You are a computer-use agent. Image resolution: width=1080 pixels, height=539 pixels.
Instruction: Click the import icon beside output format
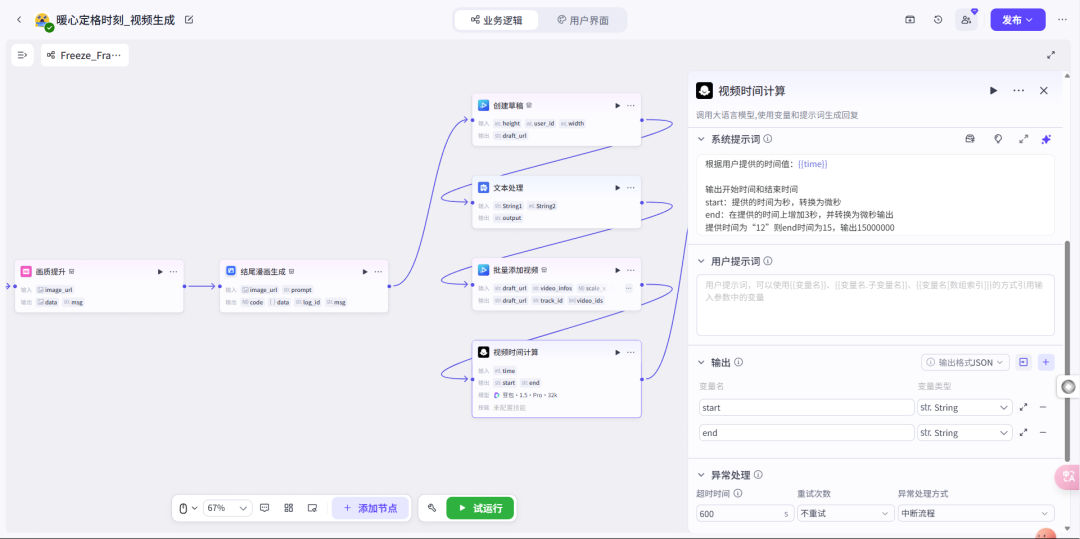point(1024,362)
